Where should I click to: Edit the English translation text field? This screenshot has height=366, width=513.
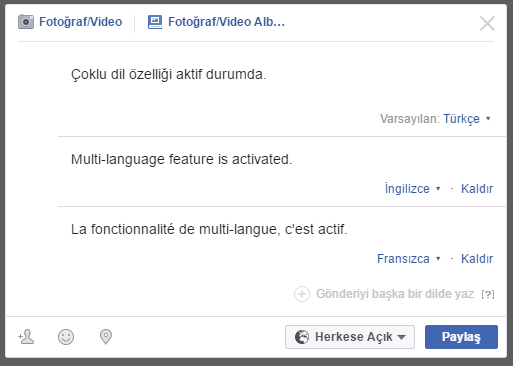point(182,159)
